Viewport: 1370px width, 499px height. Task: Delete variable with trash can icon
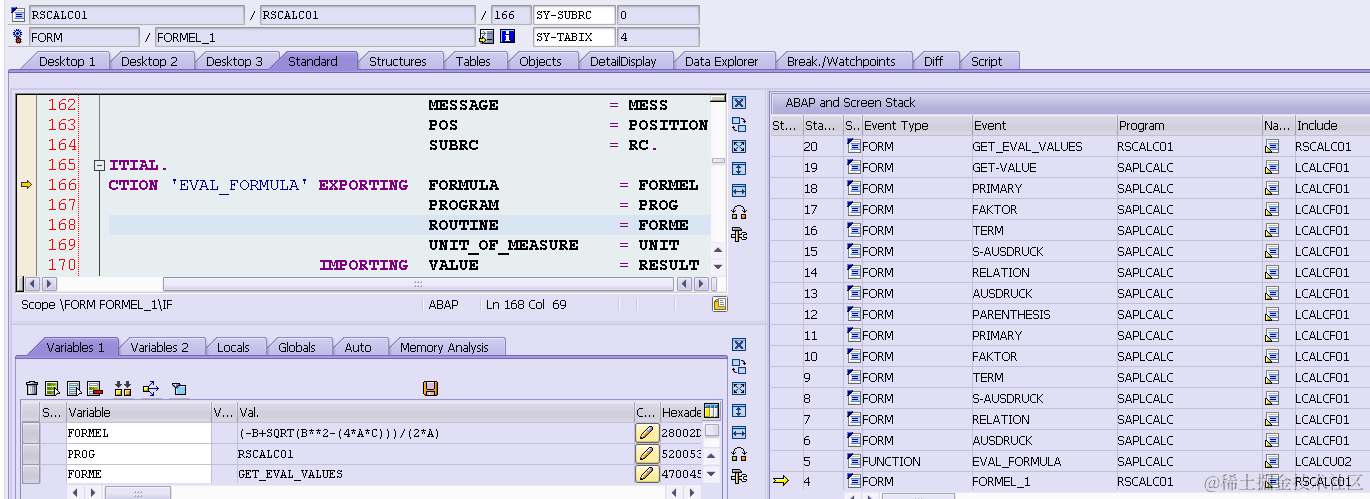32,388
